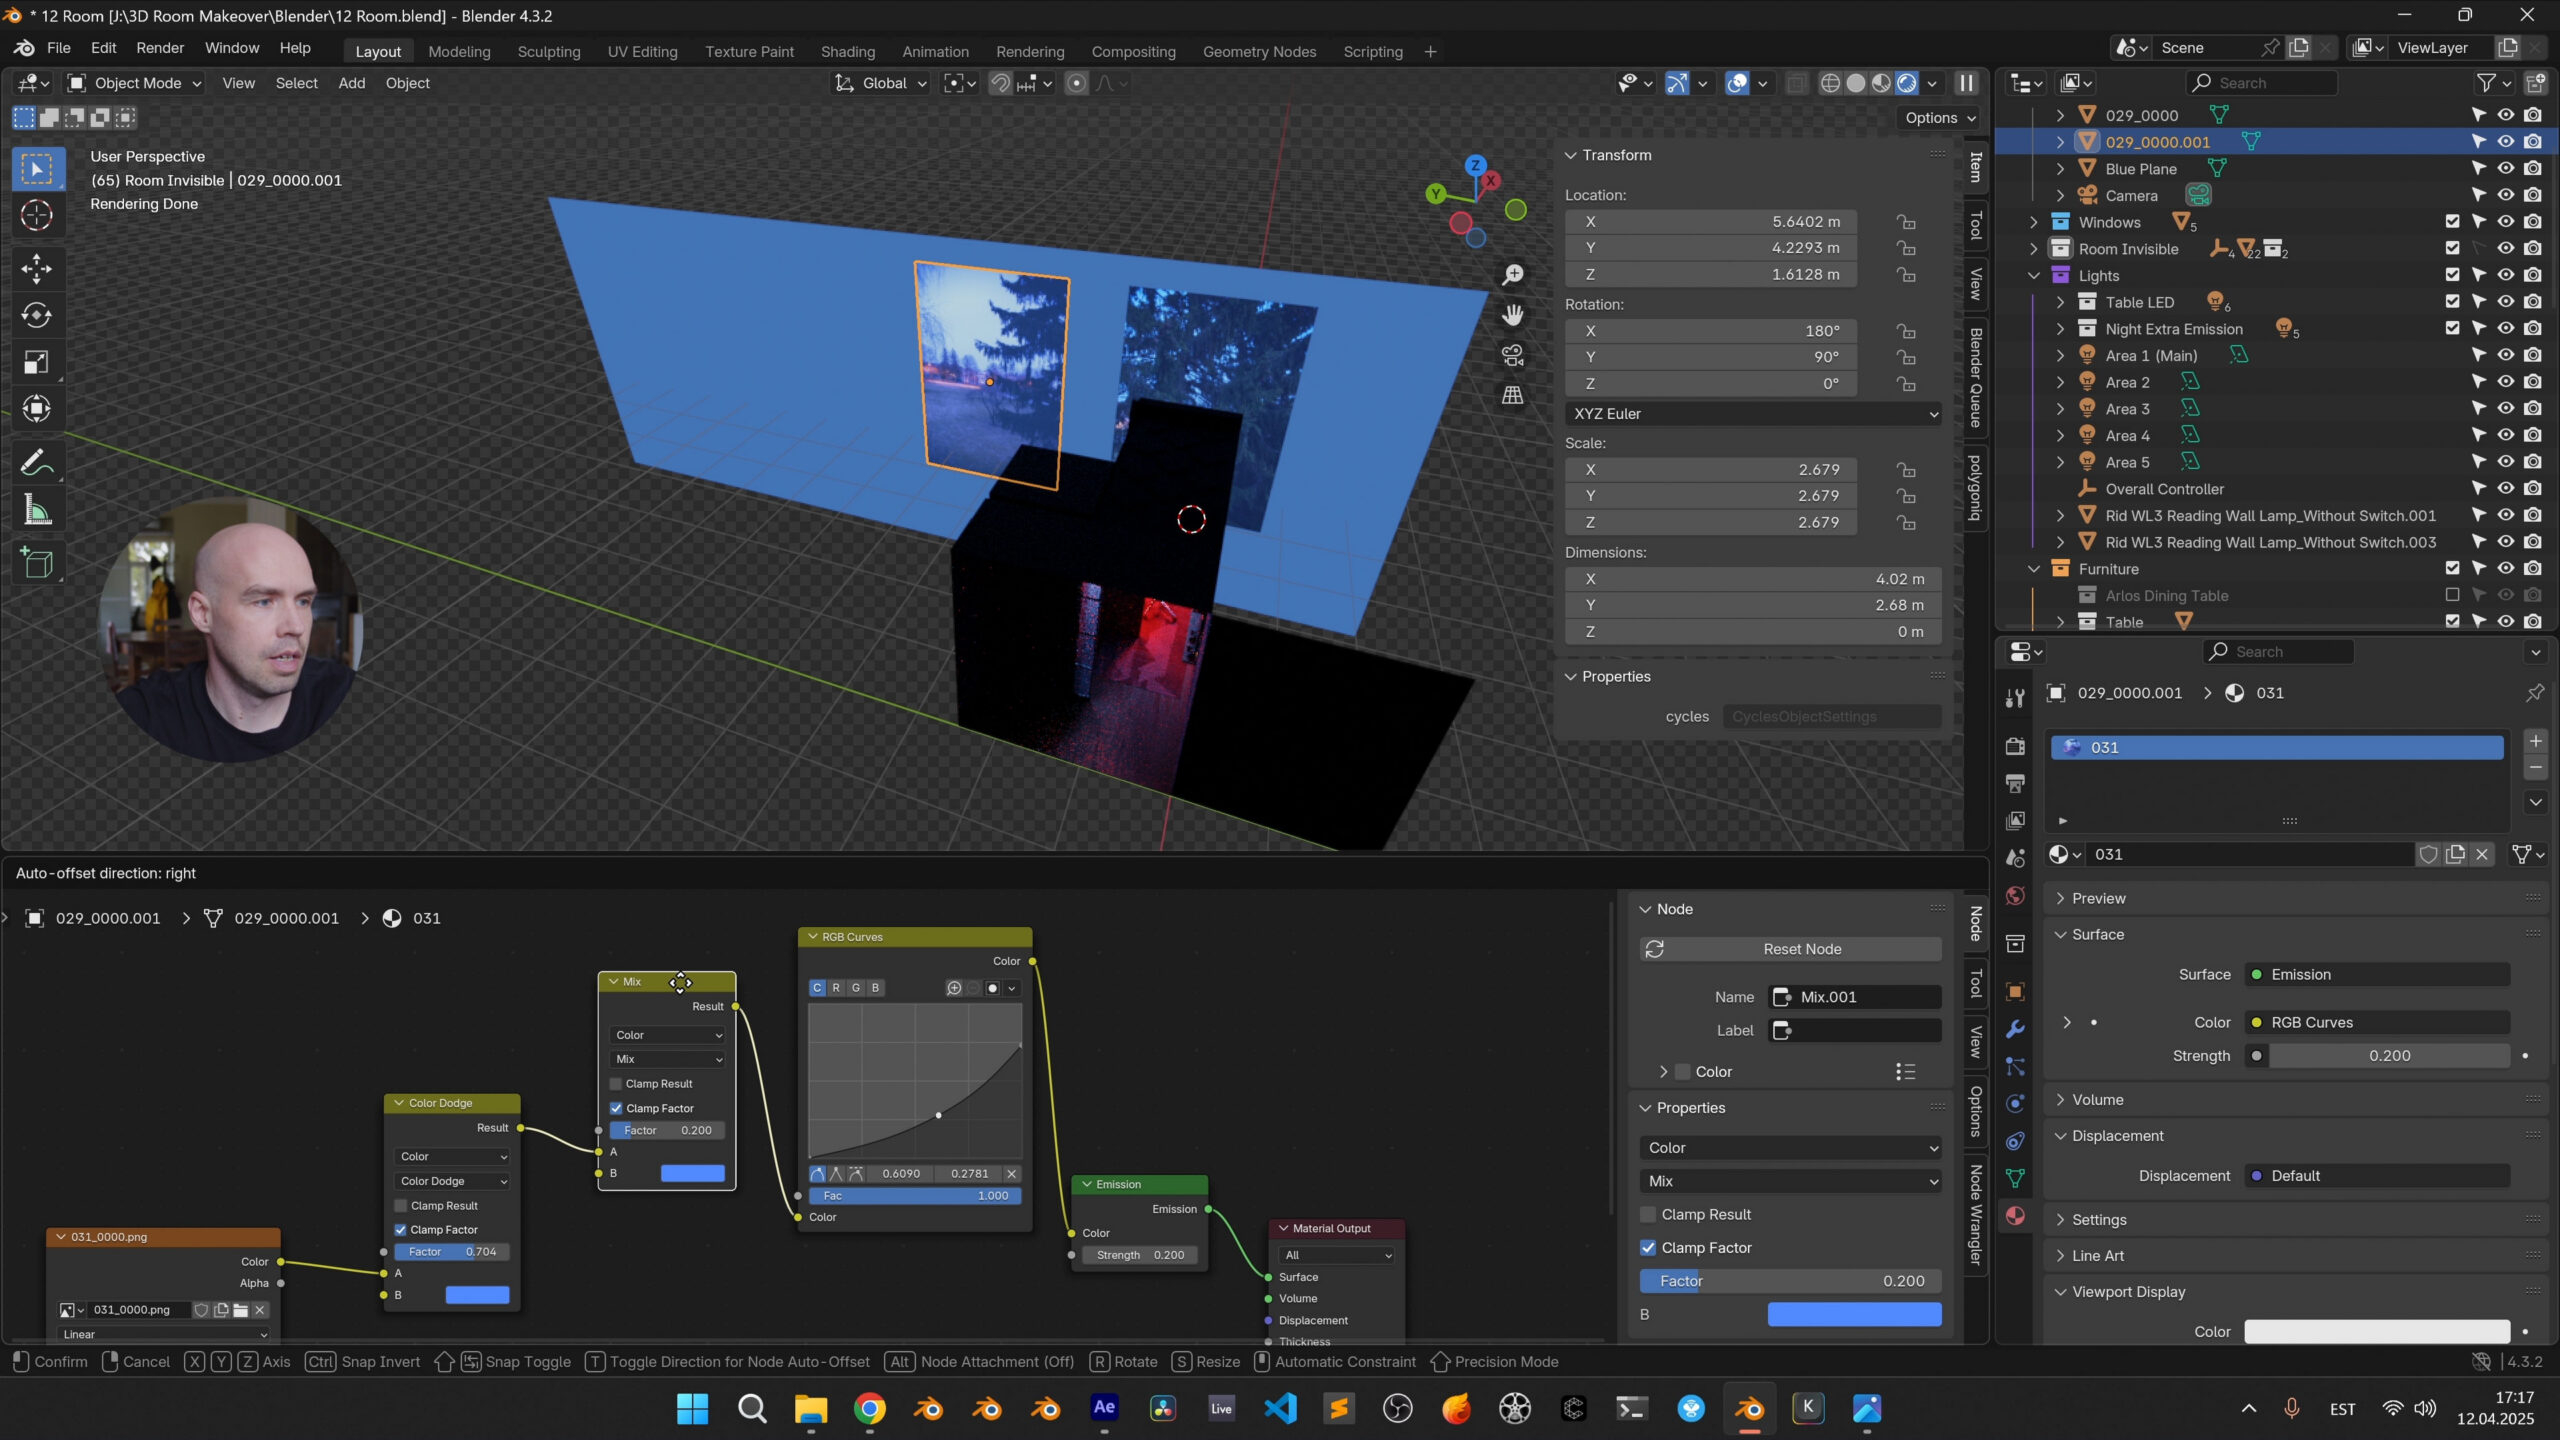Toggle Clamp Factor on the Color Dodge node
Image resolution: width=2560 pixels, height=1440 pixels.
pos(401,1230)
